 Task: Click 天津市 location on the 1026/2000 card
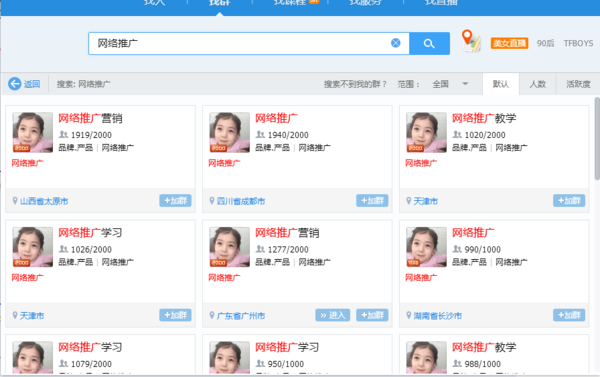(x=32, y=315)
